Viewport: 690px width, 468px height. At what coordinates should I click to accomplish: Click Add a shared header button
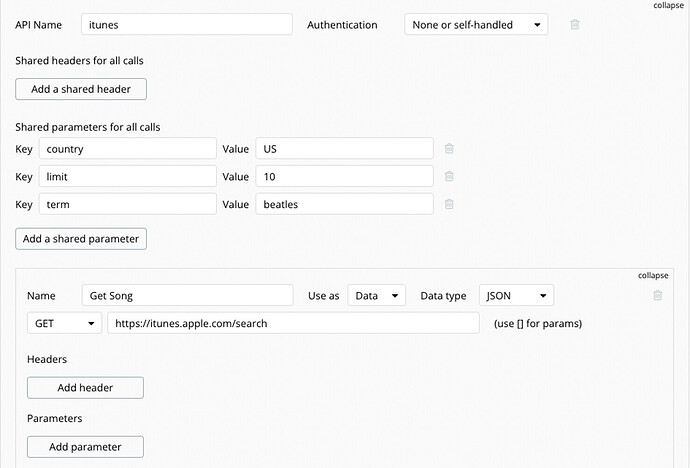(81, 89)
